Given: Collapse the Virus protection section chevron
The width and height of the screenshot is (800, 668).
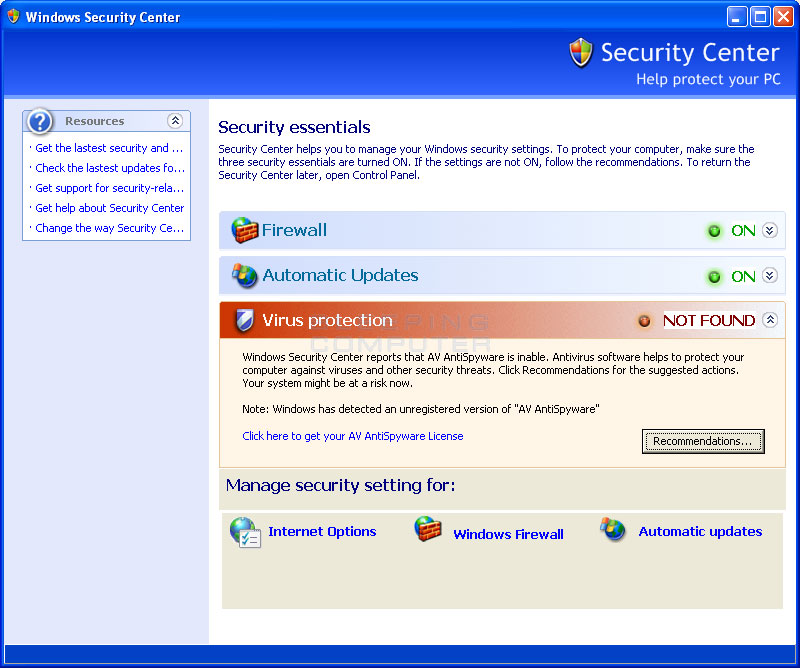Looking at the screenshot, I should tap(770, 320).
